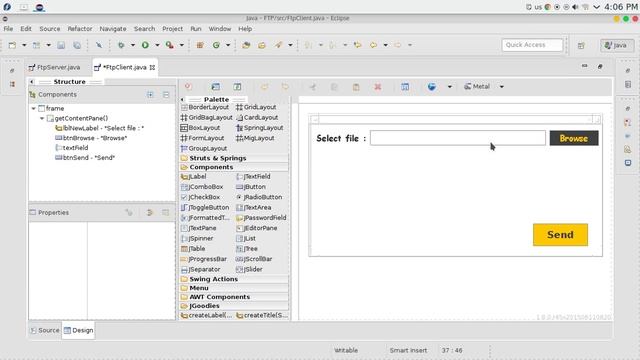Image resolution: width=640 pixels, height=360 pixels.
Task: Expand the AWT Components palette category
Action: click(x=234, y=297)
